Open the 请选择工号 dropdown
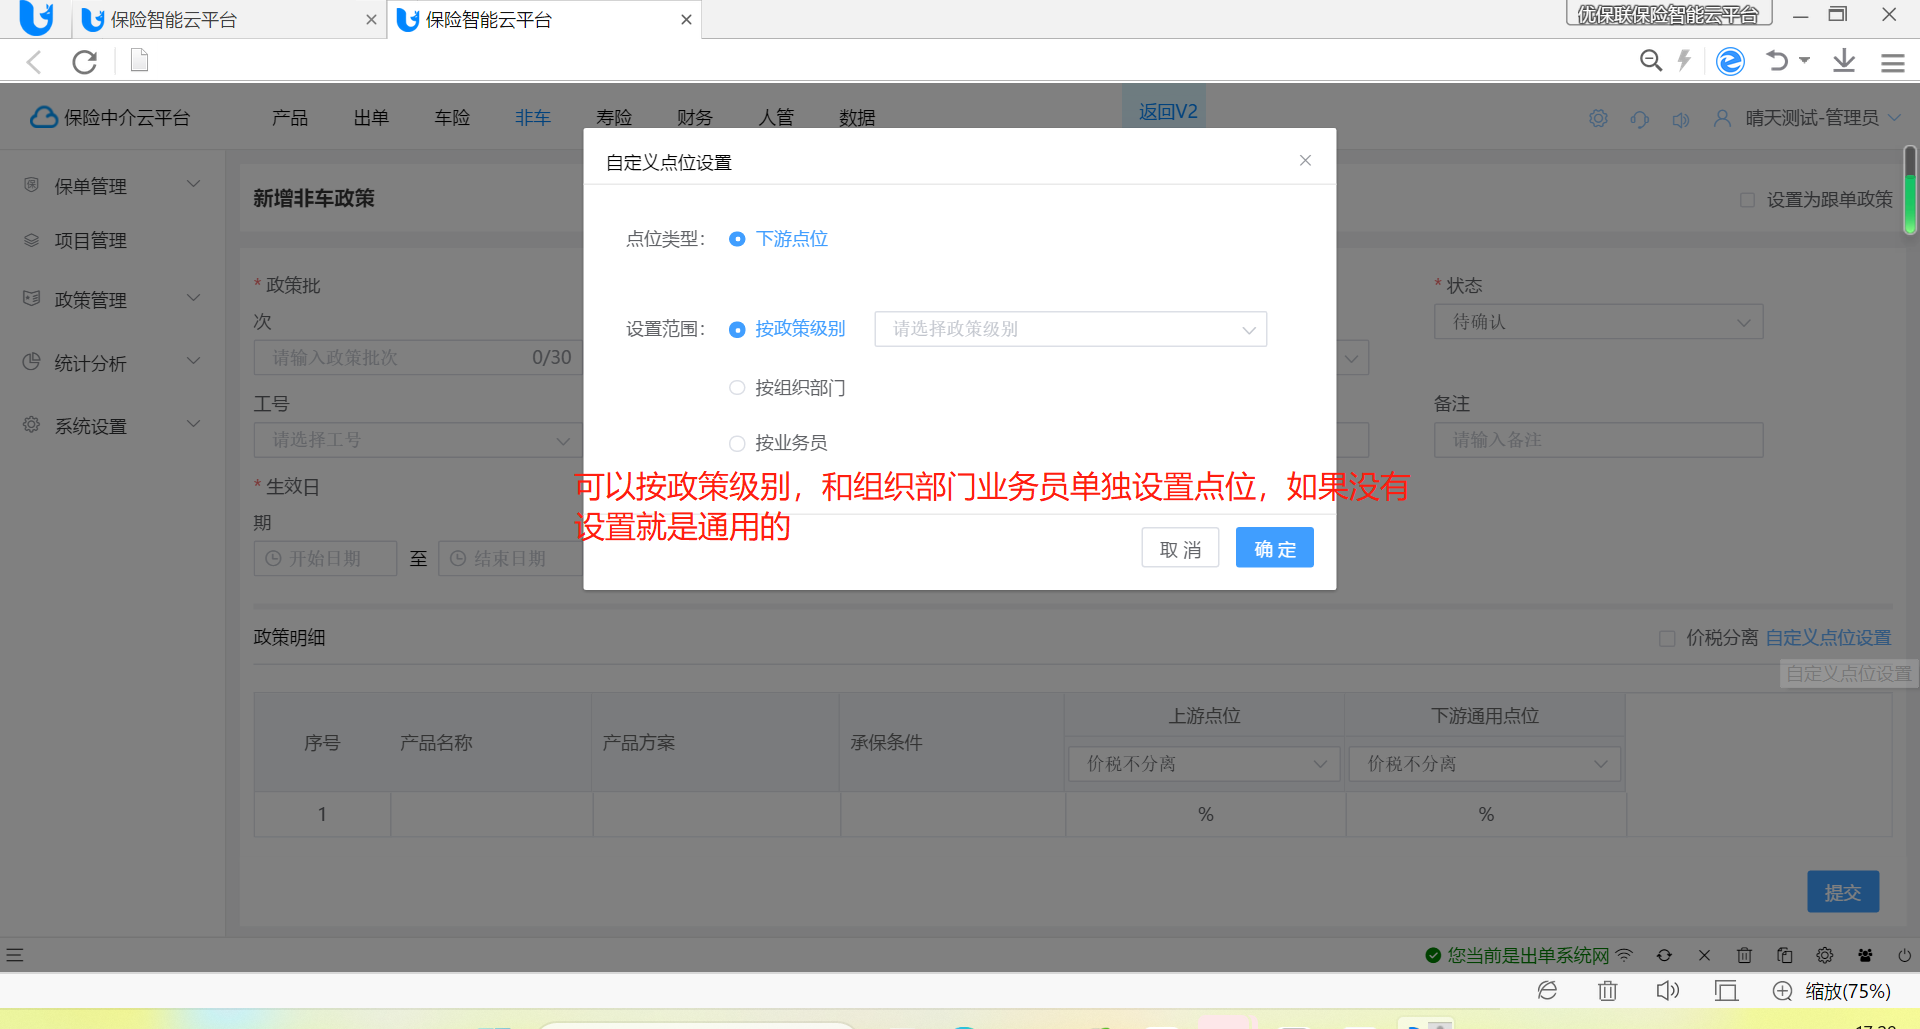 416,440
